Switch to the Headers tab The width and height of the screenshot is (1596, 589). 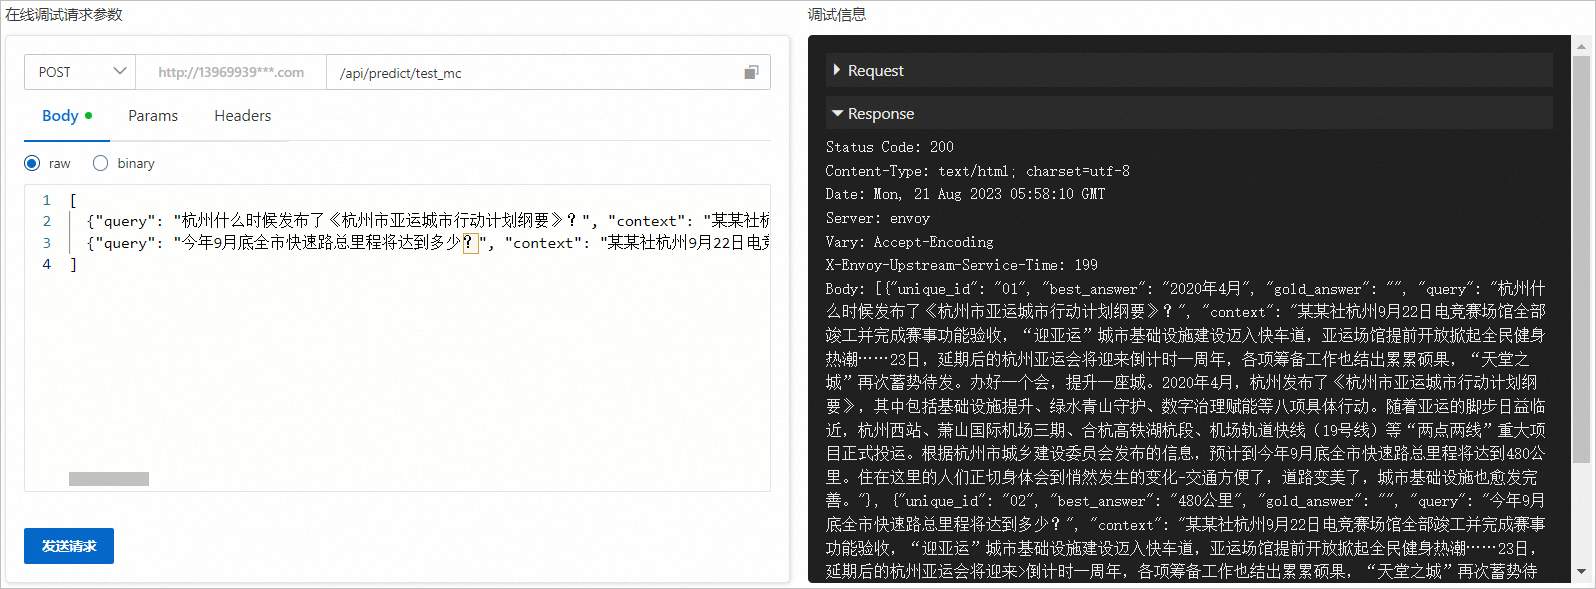pyautogui.click(x=243, y=116)
